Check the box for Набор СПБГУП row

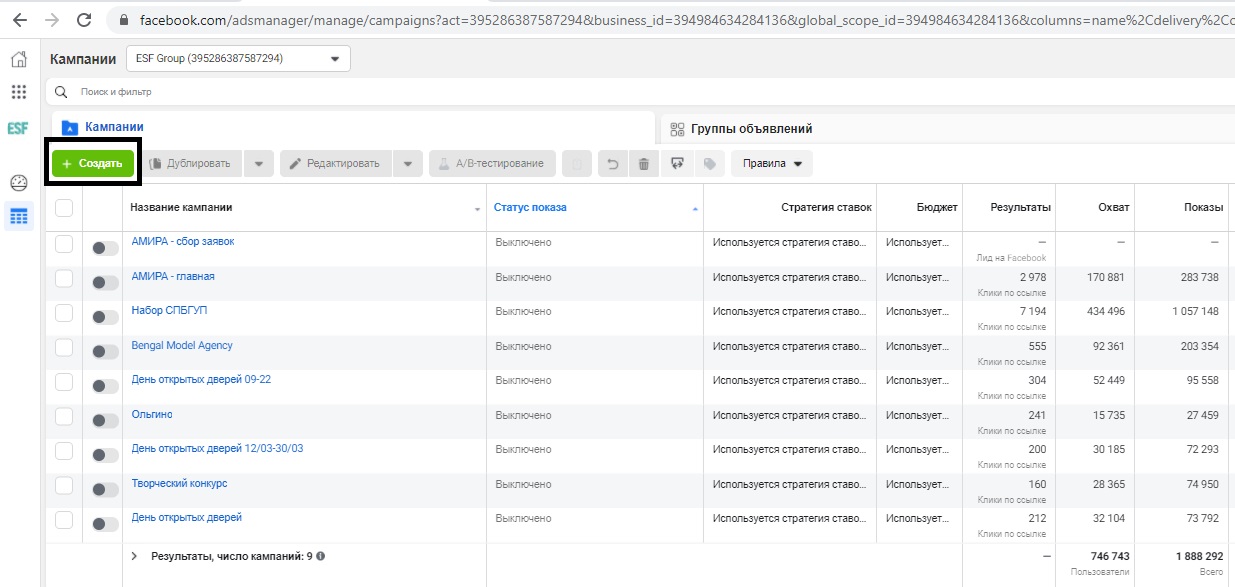(x=64, y=312)
